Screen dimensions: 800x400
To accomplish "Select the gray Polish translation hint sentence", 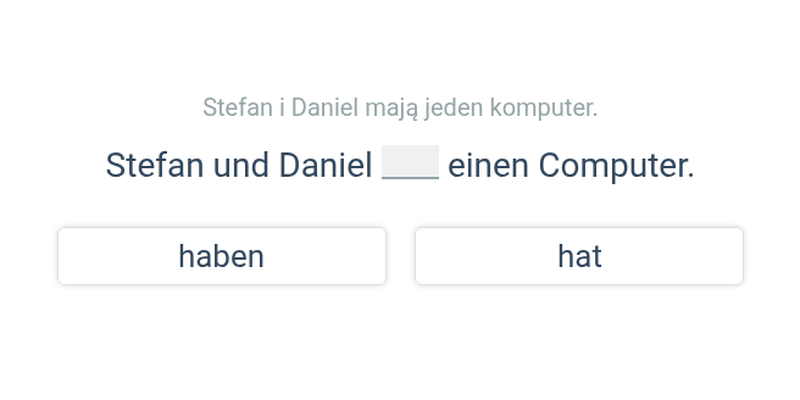I will coord(400,108).
